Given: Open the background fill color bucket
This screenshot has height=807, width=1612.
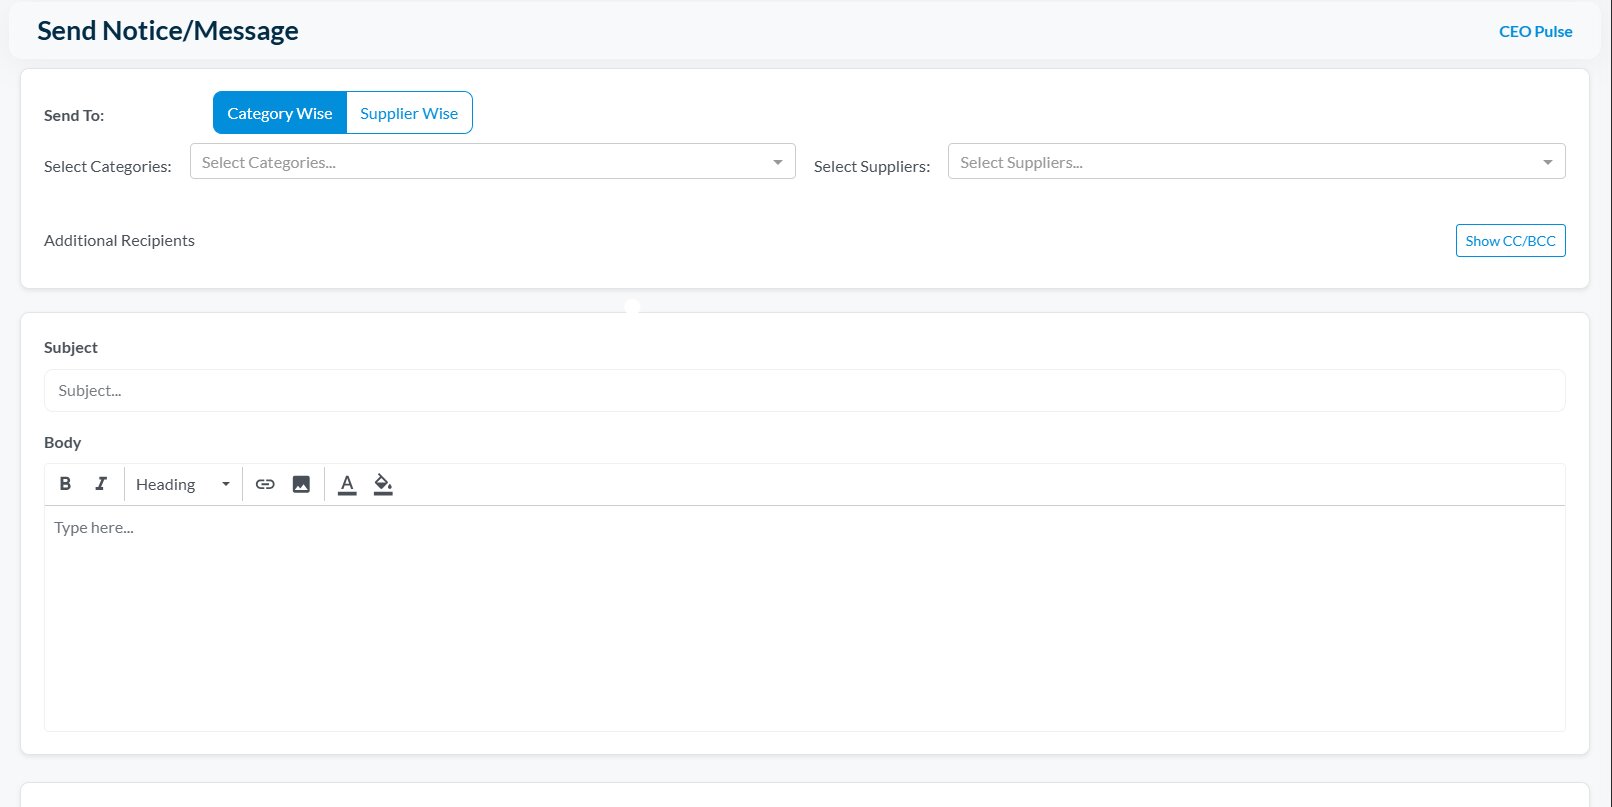Looking at the screenshot, I should tap(383, 484).
